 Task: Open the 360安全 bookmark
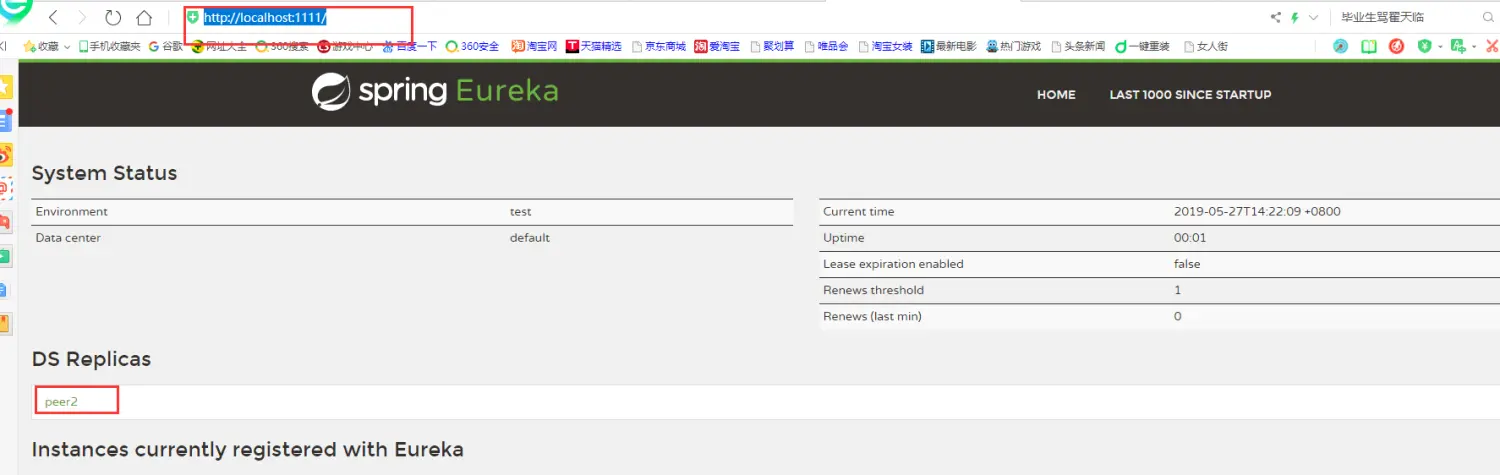472,46
